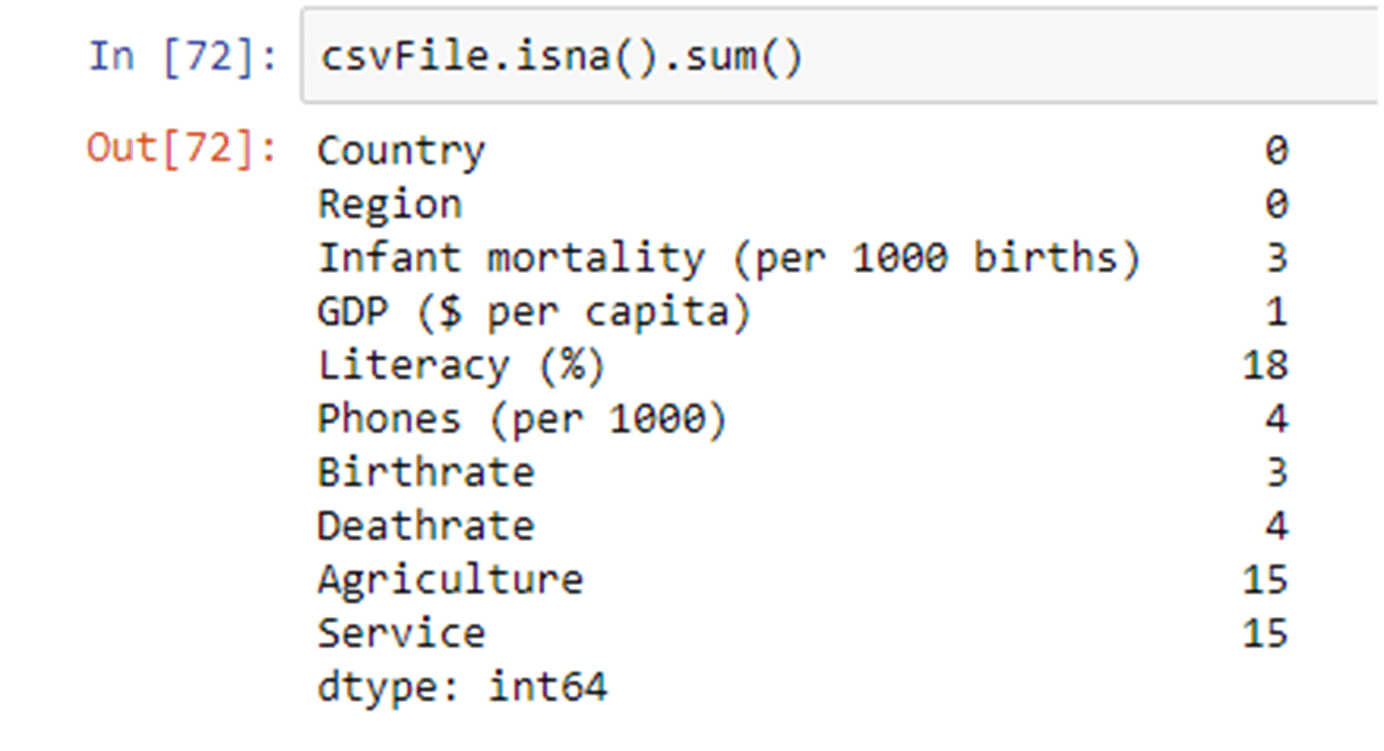This screenshot has width=1384, height=751.
Task: Click the Literacy (%) row label
Action: (x=461, y=366)
